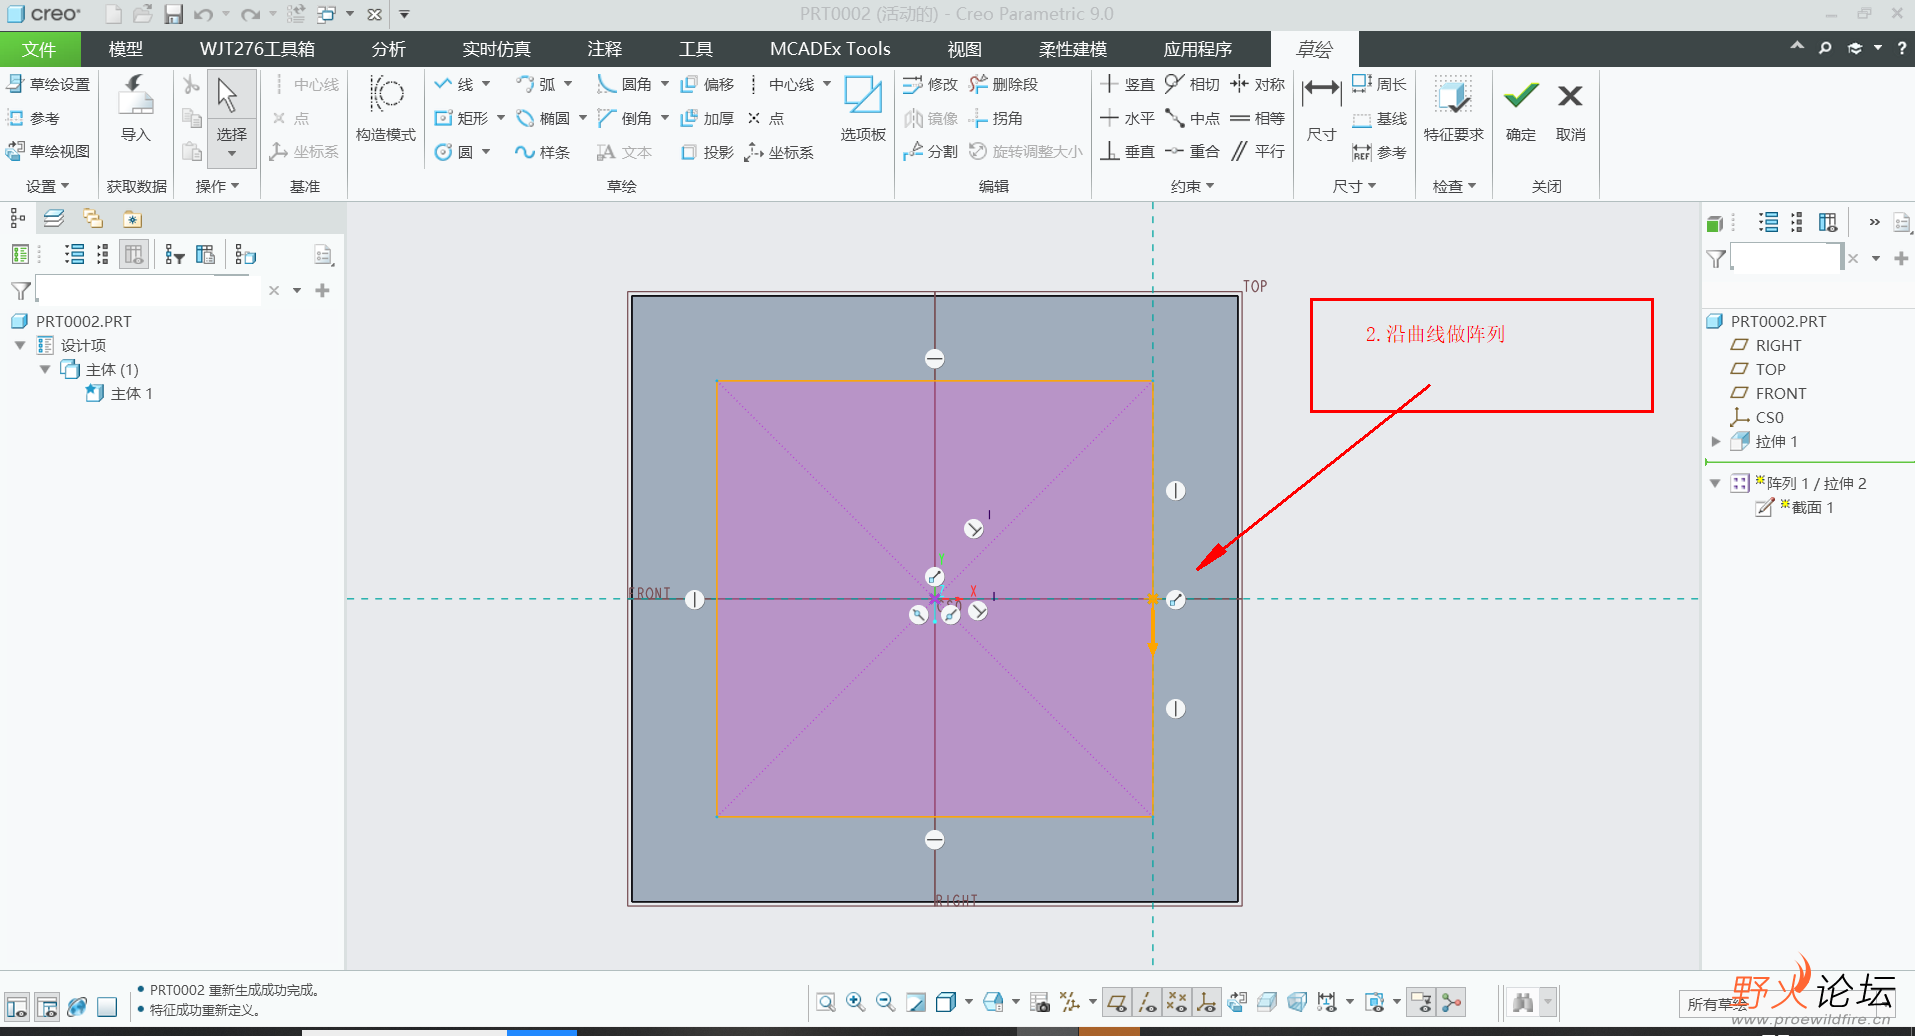Apply the 对称 symmetric constraint
This screenshot has height=1036, width=1915.
(x=1257, y=85)
